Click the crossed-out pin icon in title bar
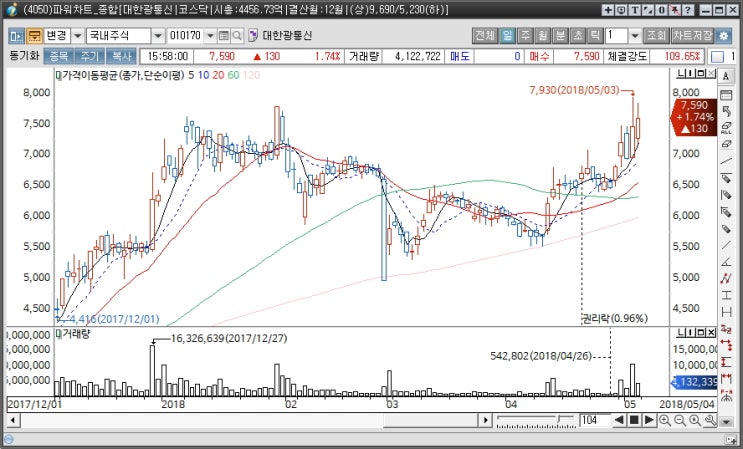The image size is (743, 449). pyautogui.click(x=675, y=10)
